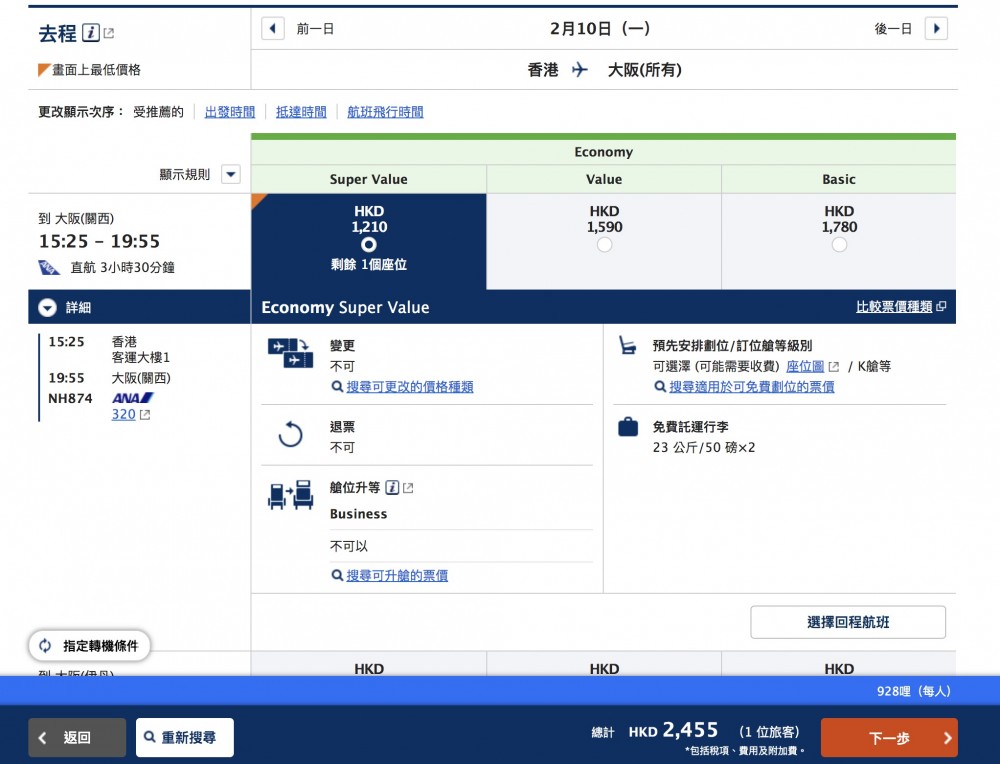Click the 直航 3小時30分鐘 duration text

point(122,267)
